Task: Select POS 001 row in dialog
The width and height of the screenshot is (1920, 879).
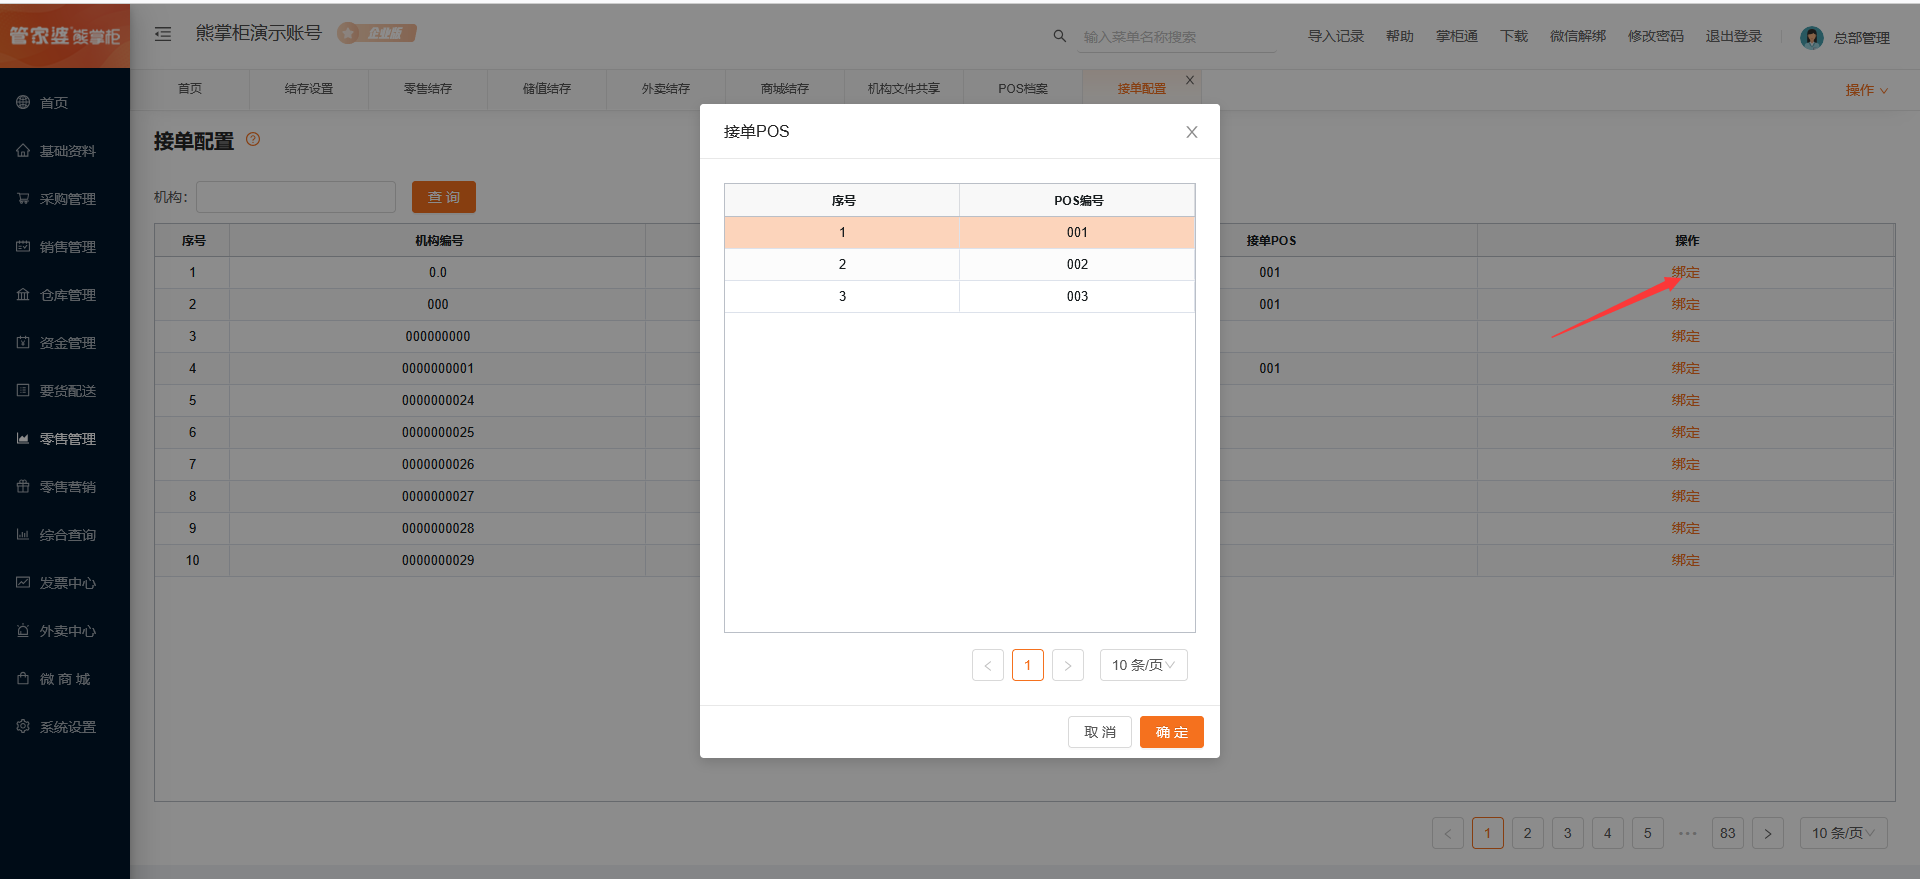Action: tap(959, 232)
